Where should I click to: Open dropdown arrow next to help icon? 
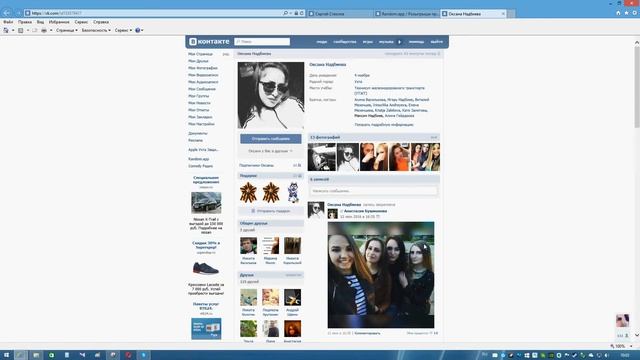[x=142, y=30]
